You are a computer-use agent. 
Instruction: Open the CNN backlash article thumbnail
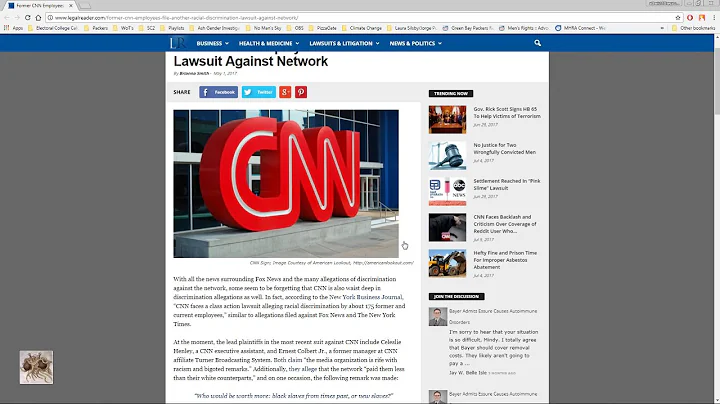click(x=447, y=227)
